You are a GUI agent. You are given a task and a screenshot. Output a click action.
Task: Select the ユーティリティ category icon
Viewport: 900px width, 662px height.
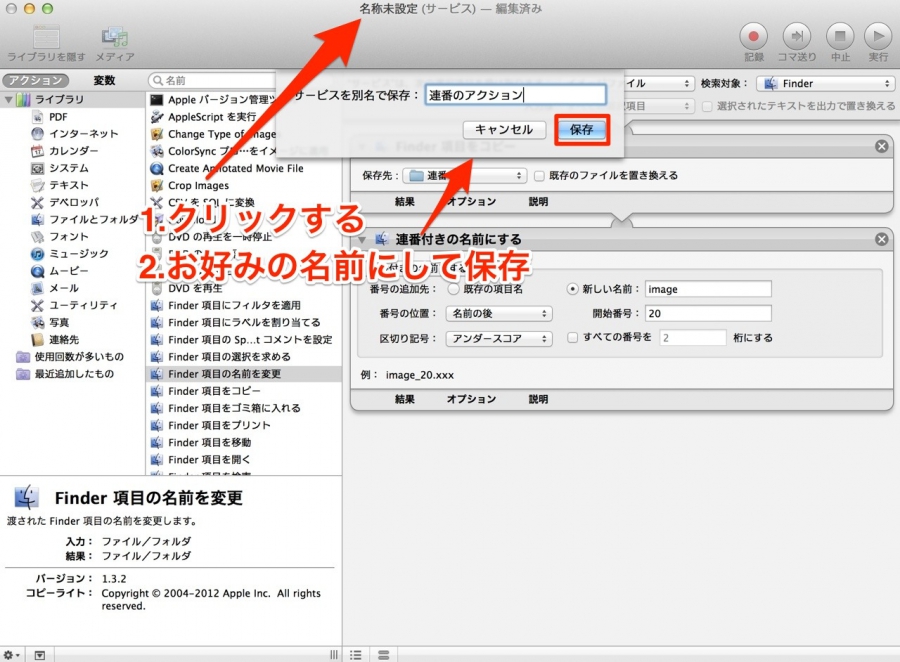37,305
